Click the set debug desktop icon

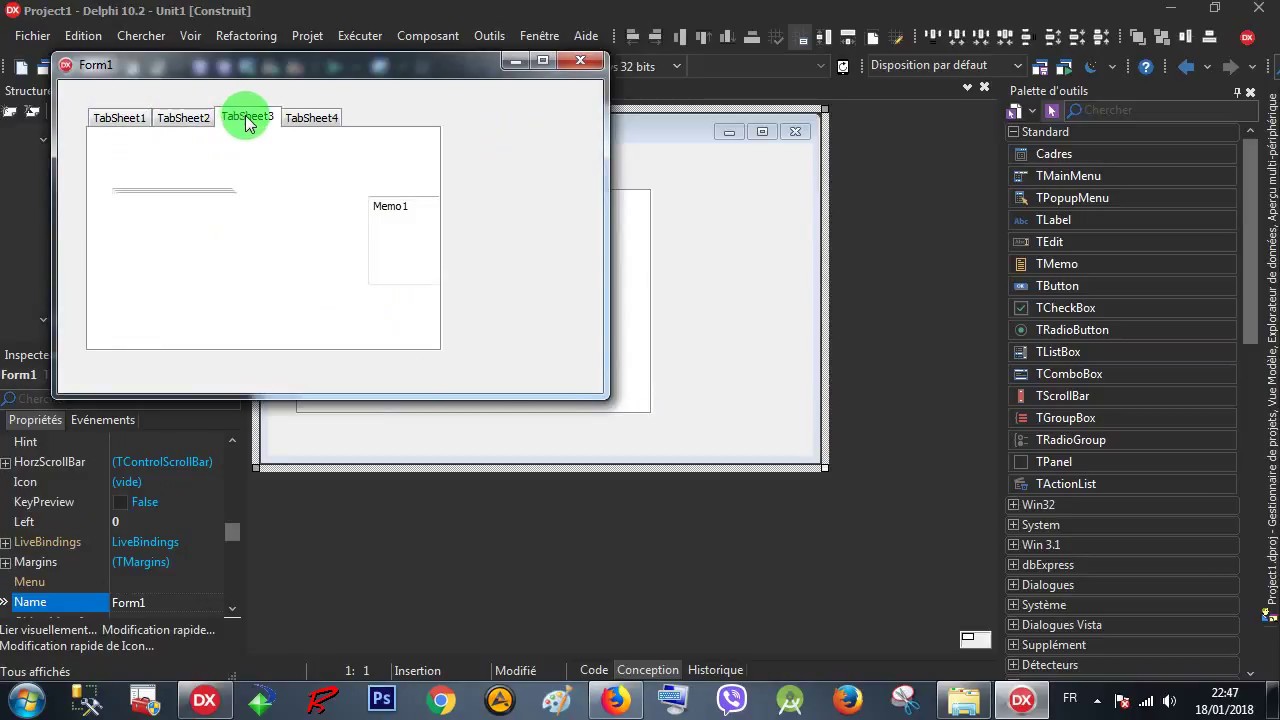coord(1064,66)
